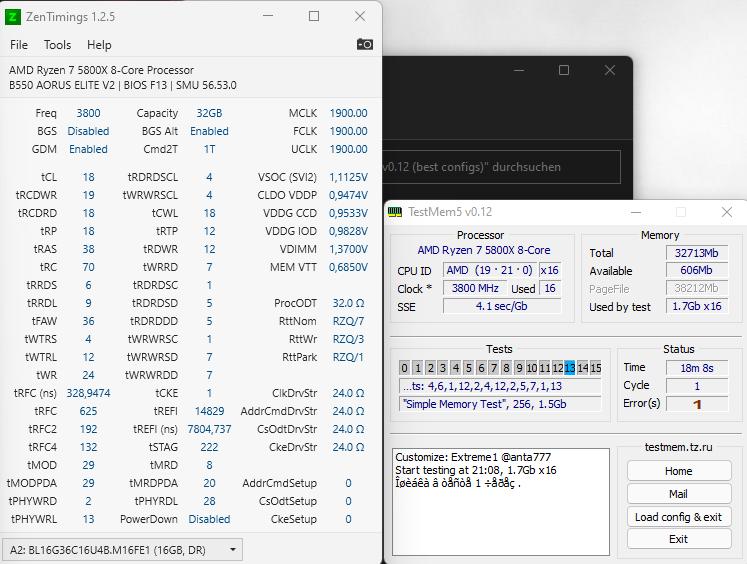This screenshot has width=747, height=564.
Task: Click the Used cores value 16
Action: coord(550,288)
